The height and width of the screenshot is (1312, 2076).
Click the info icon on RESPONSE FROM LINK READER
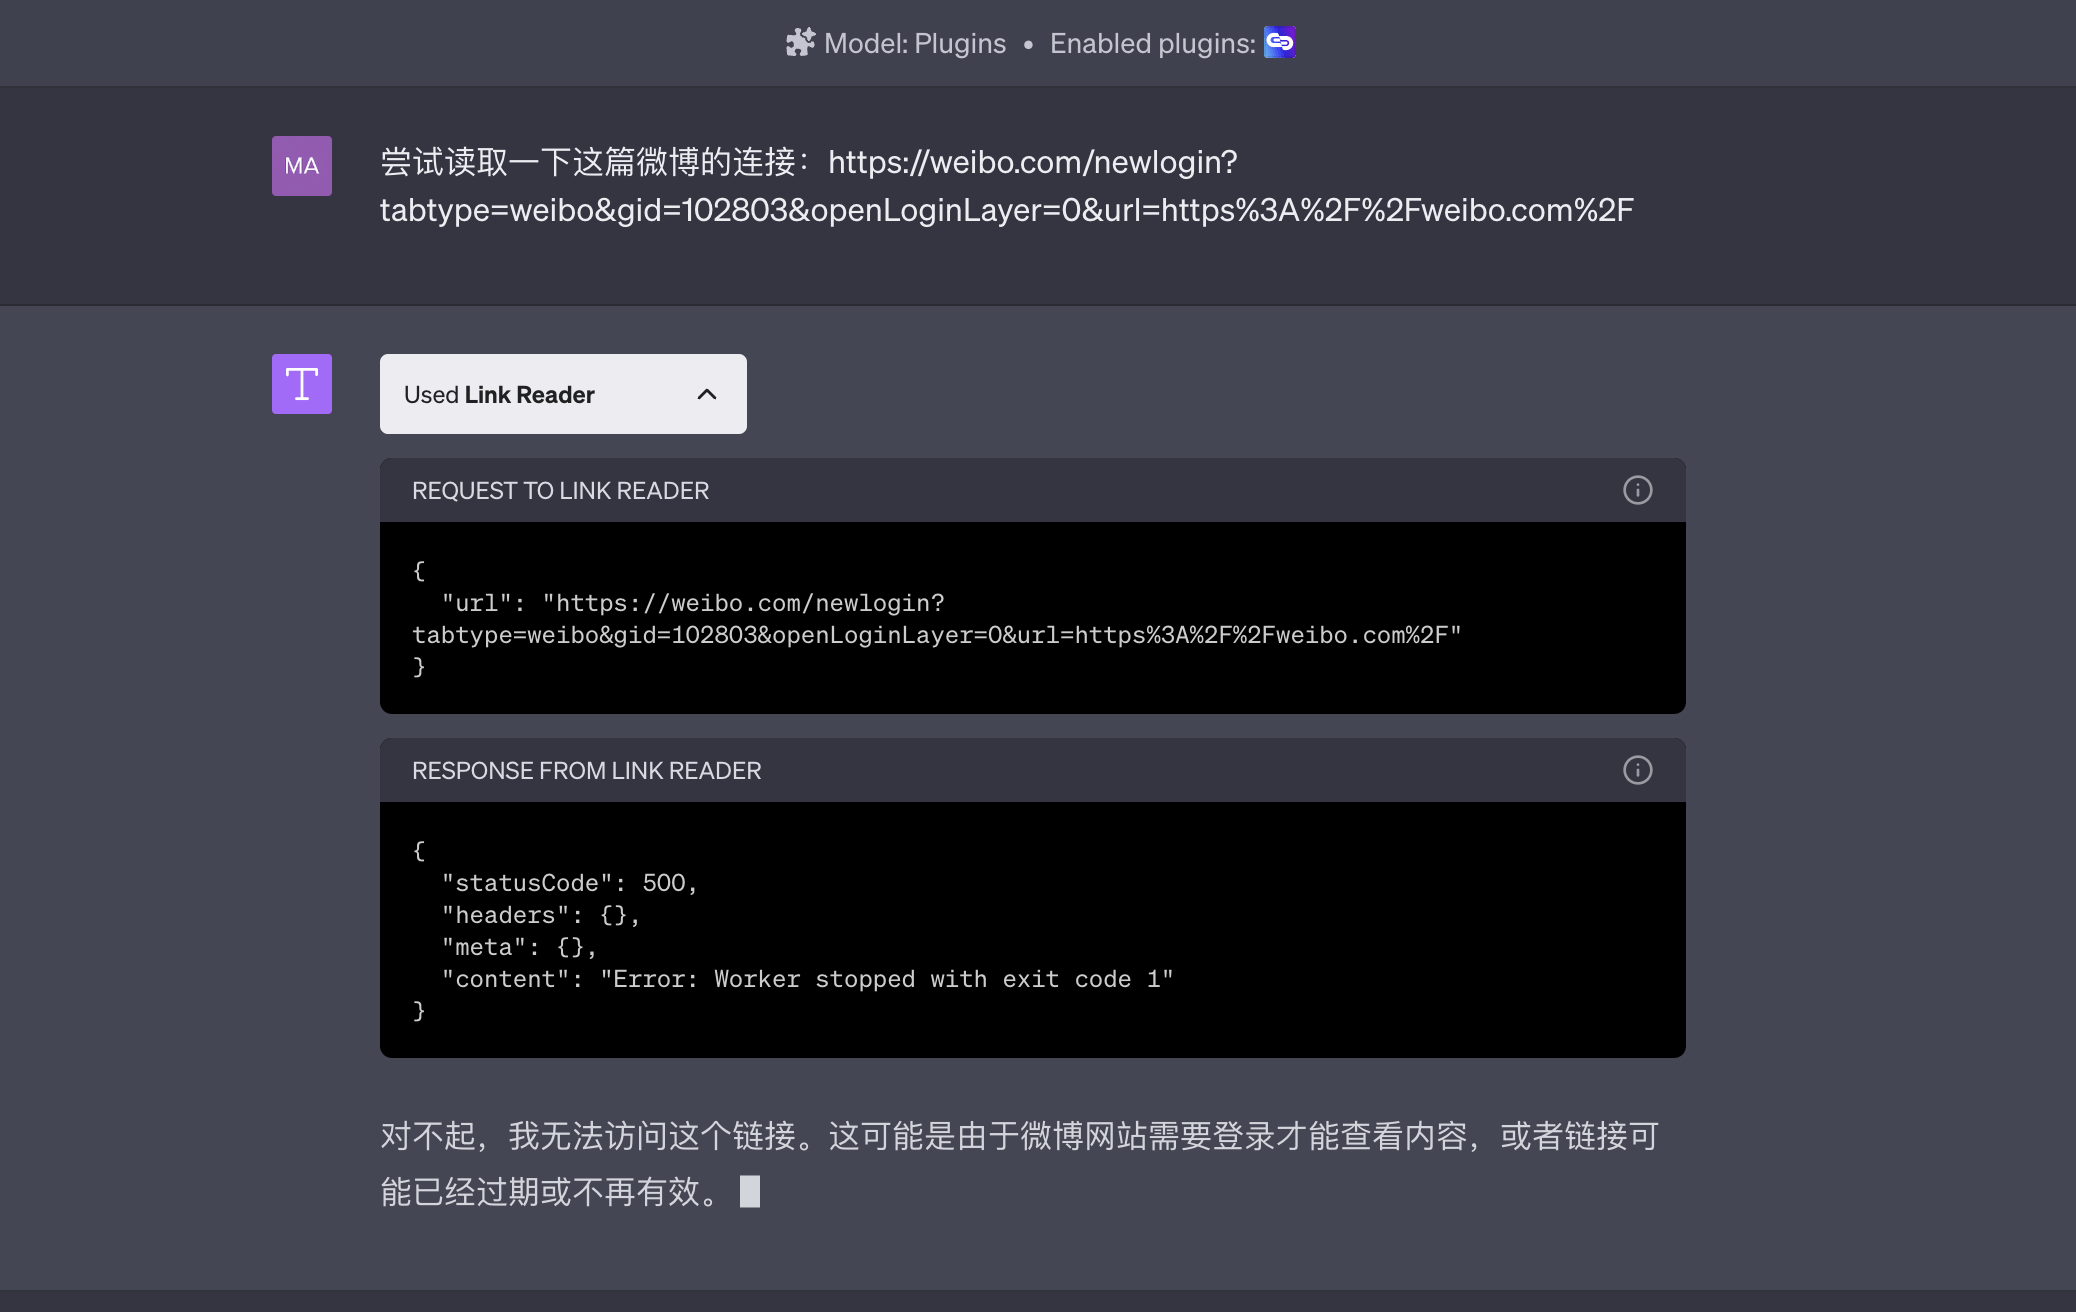(x=1637, y=770)
